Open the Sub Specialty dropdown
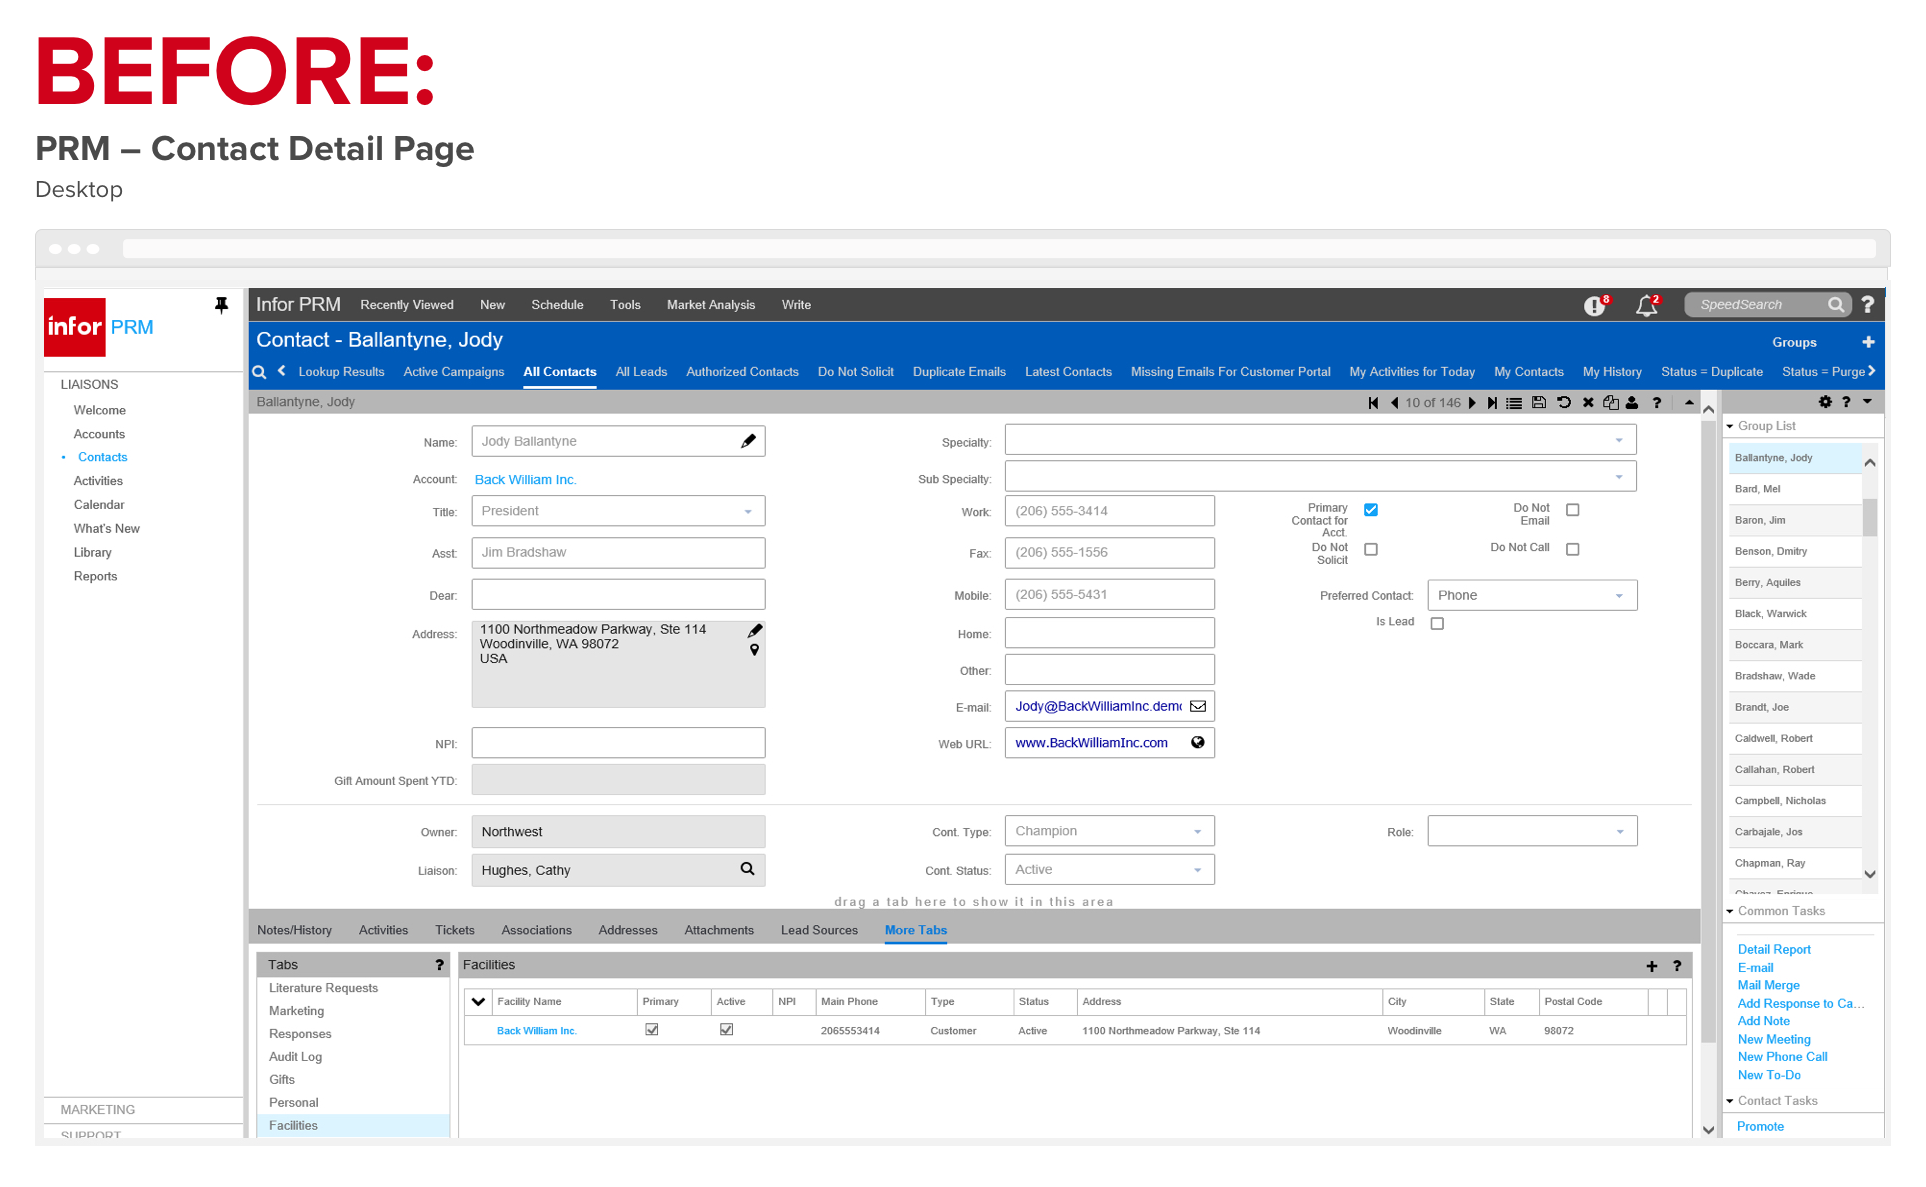 [x=1320, y=477]
